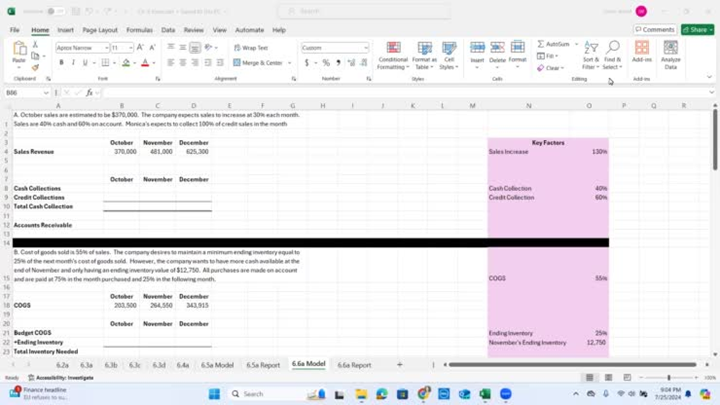Click the Windows taskbar Search box
The image size is (720, 405).
262,394
